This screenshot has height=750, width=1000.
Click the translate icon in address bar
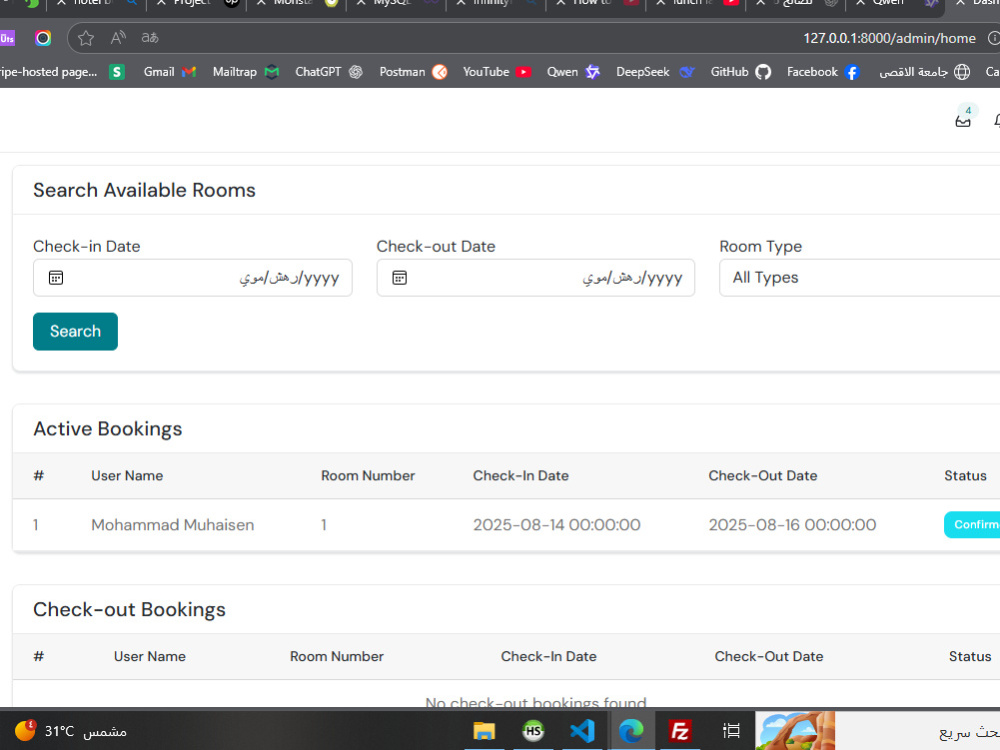[x=150, y=38]
